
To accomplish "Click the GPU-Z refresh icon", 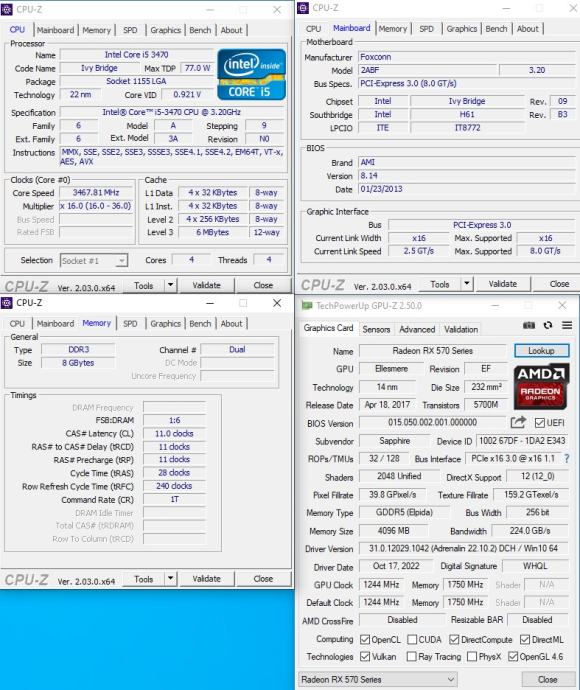I will click(548, 325).
